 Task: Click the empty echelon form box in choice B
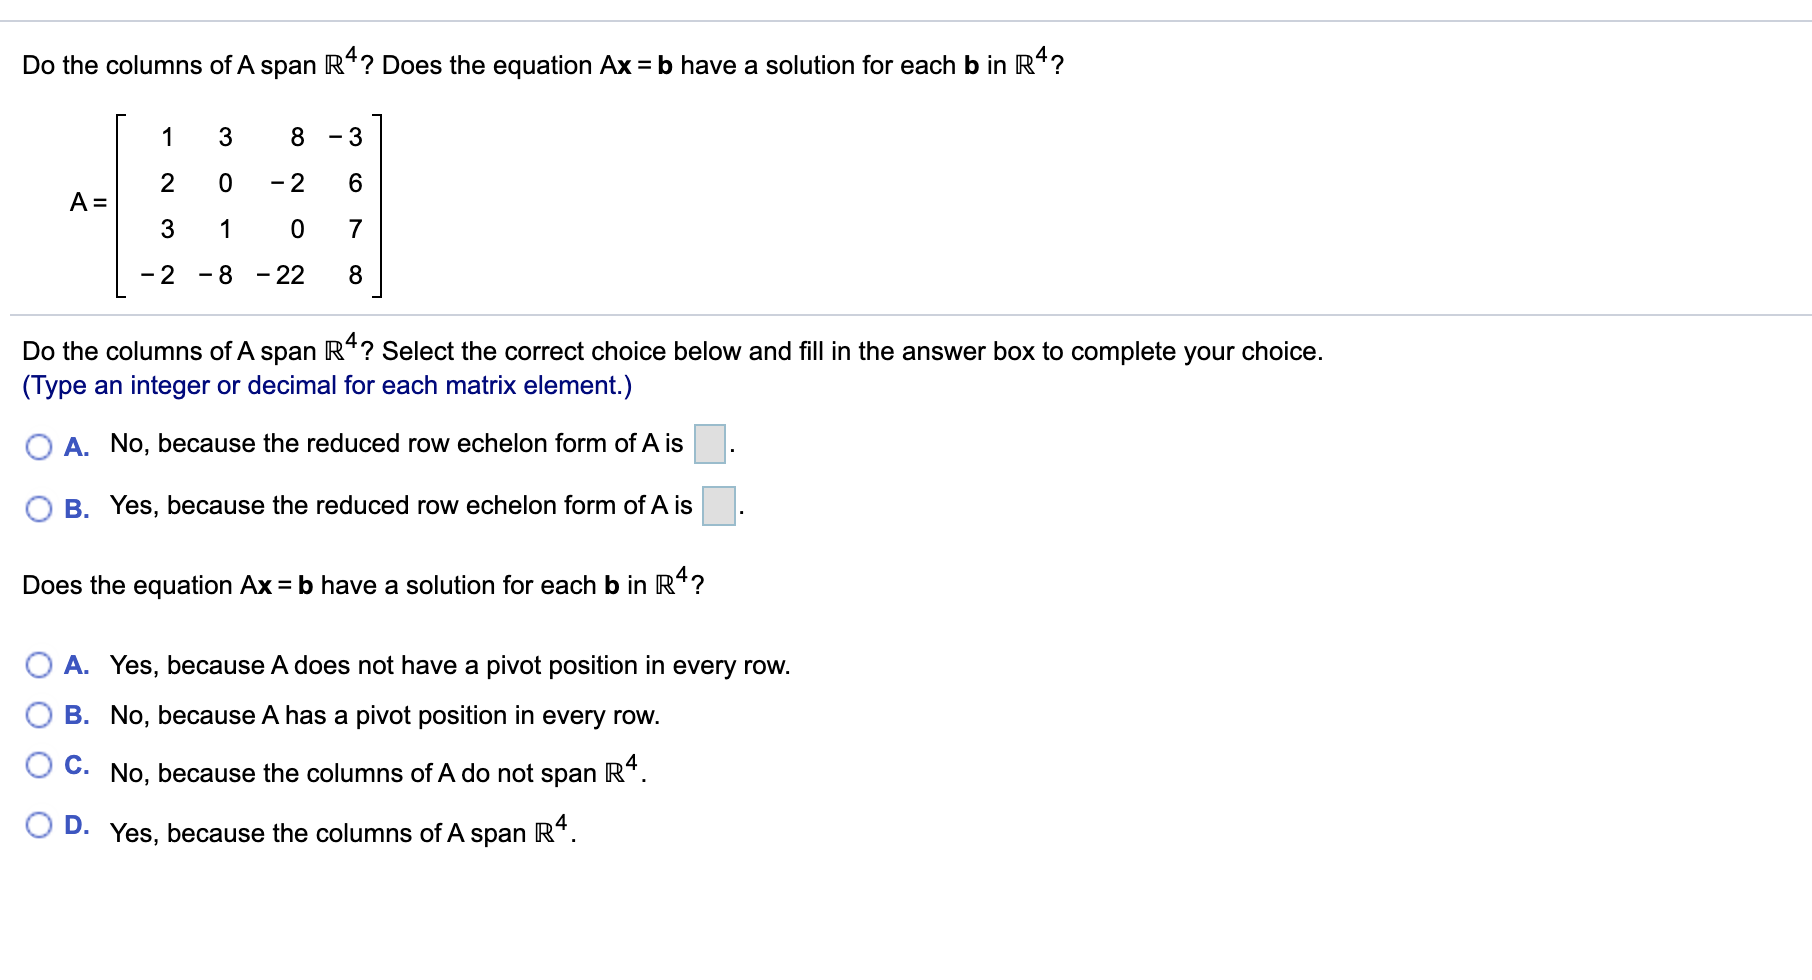[x=717, y=507]
